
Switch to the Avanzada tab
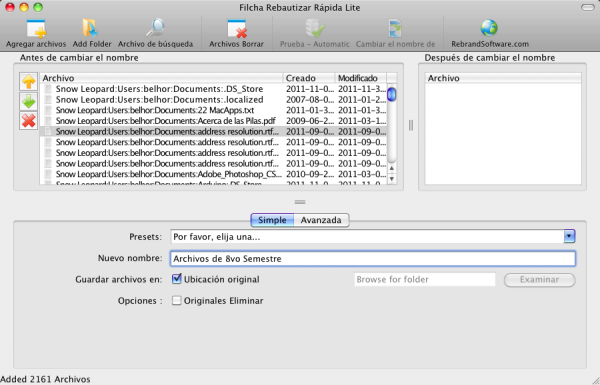click(x=321, y=220)
